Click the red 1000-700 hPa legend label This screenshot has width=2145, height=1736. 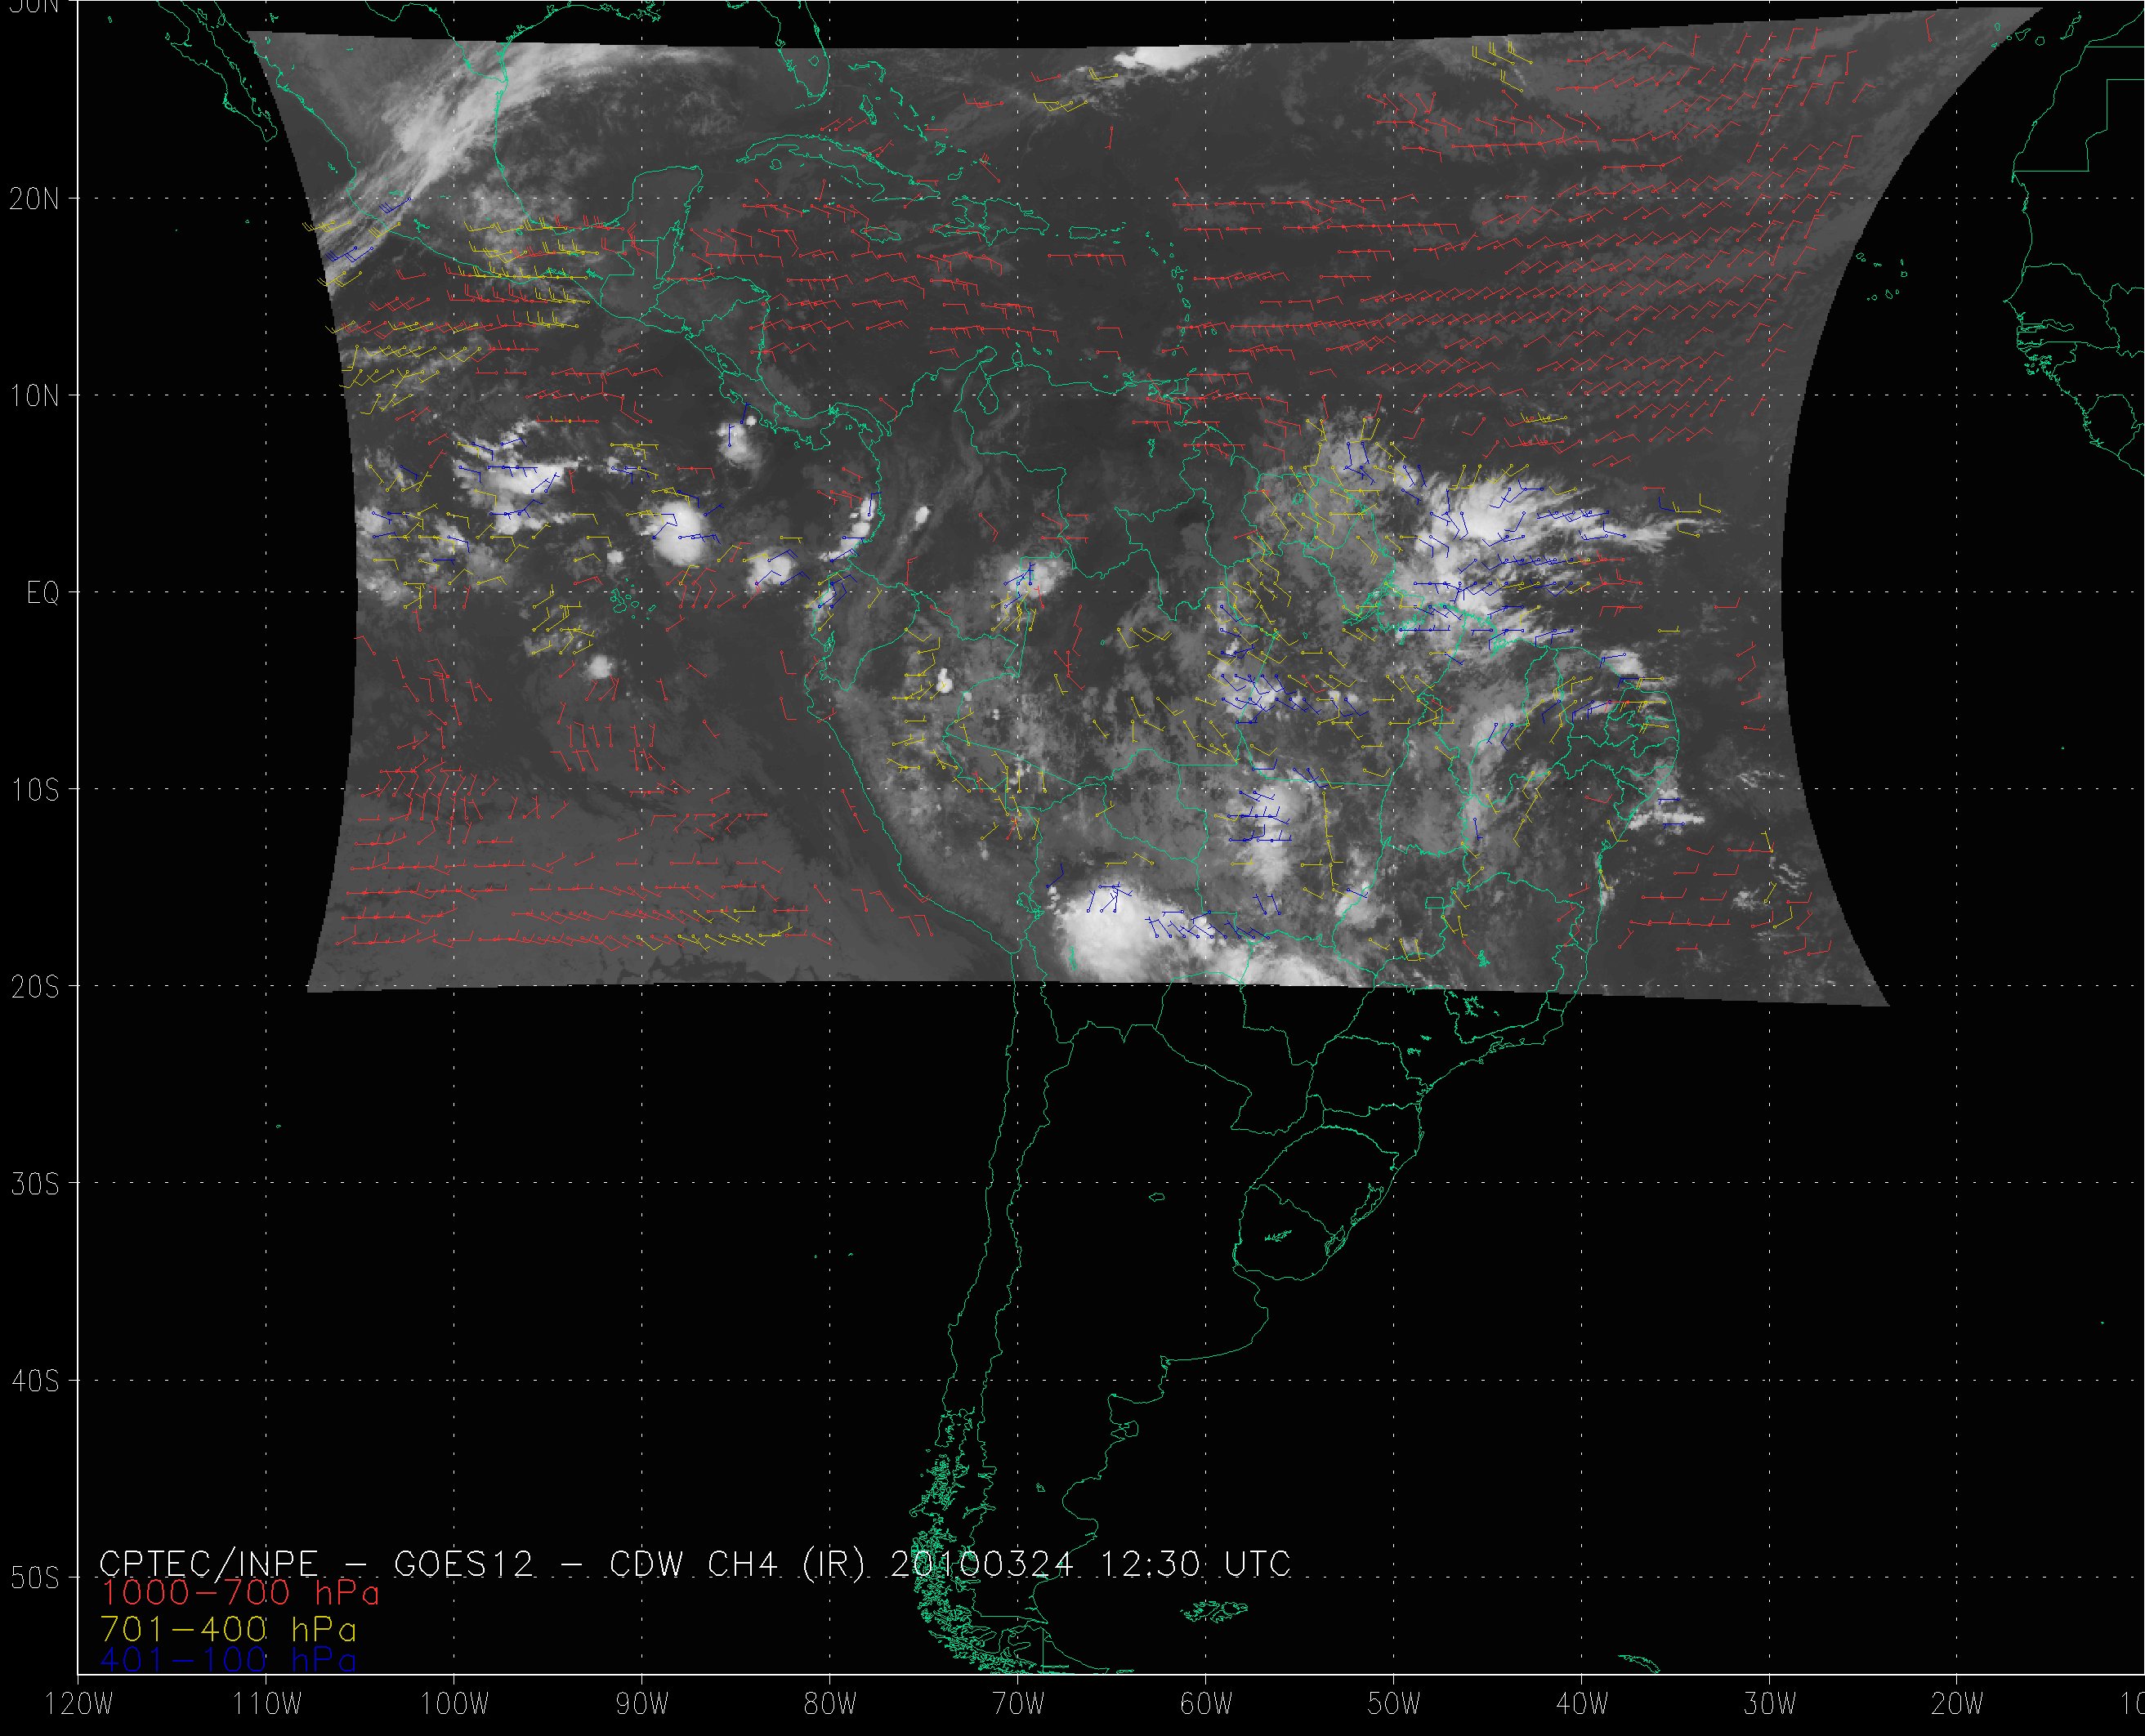point(240,1593)
